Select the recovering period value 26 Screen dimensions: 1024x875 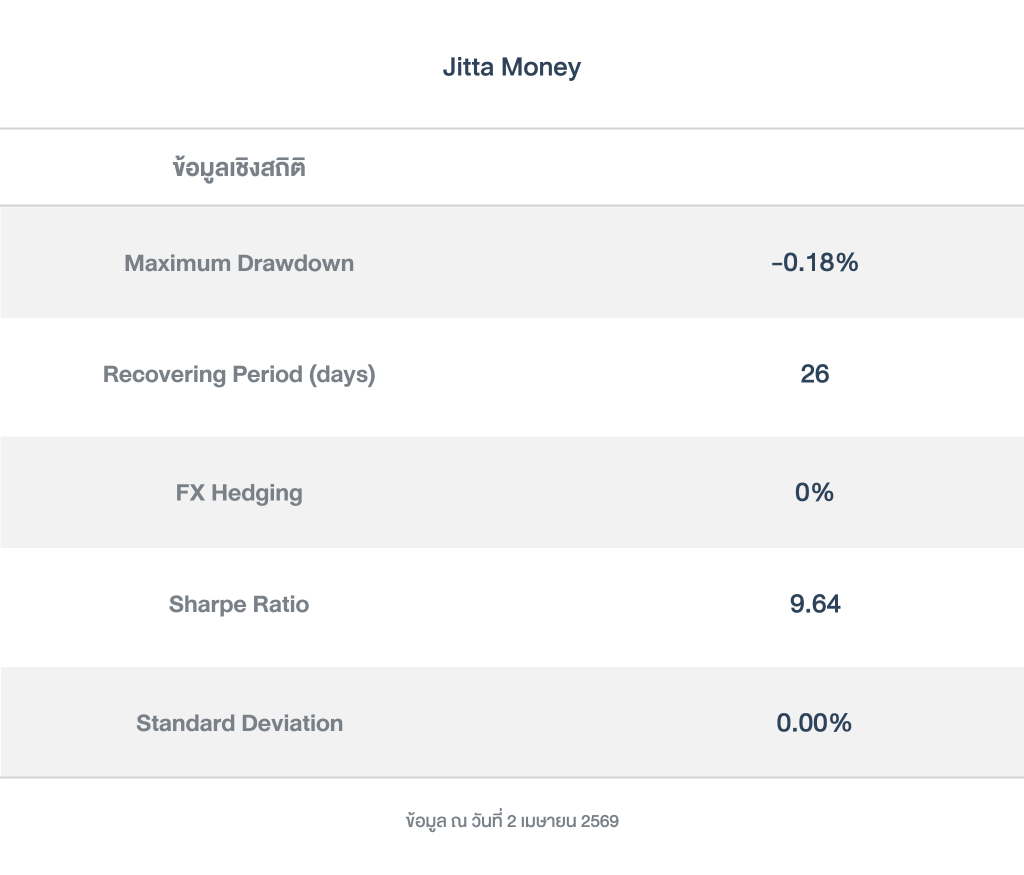[814, 375]
